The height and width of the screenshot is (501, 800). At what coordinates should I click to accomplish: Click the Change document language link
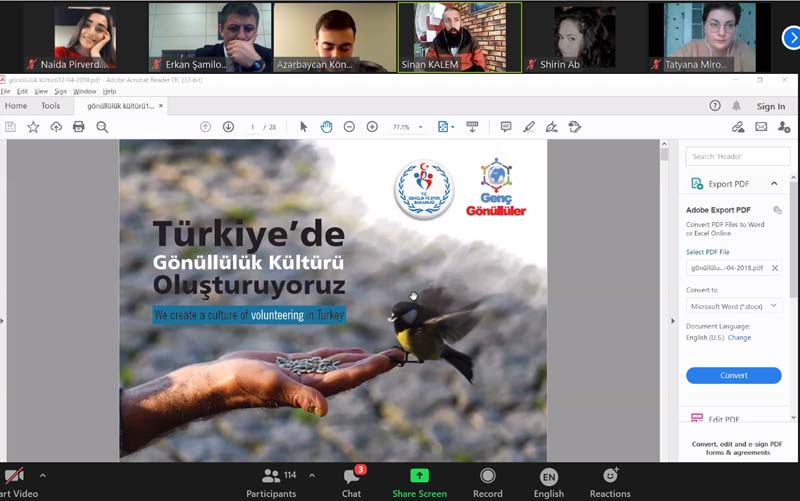[x=739, y=338]
